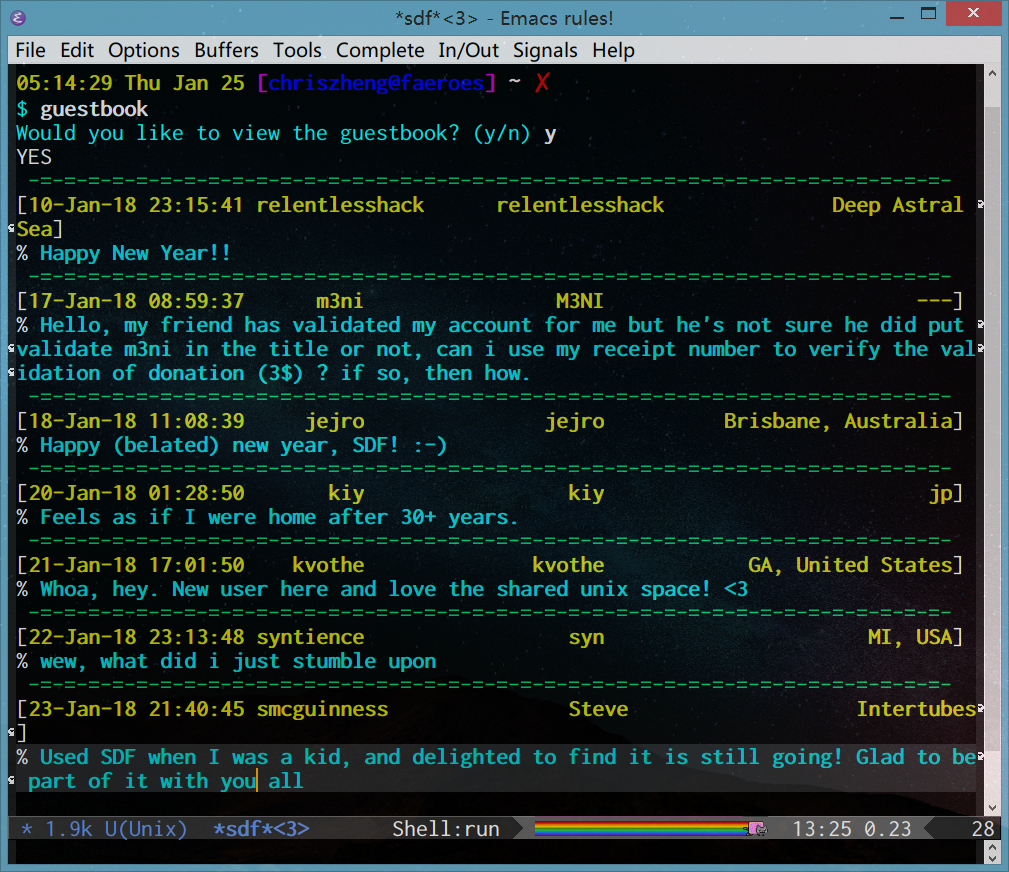Expand the Signals menu

[x=545, y=50]
